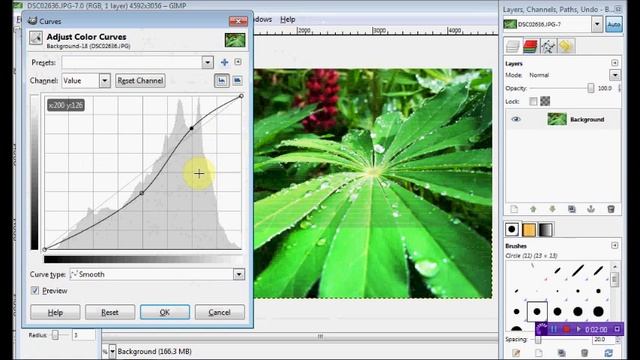Screen dimensions: 640x360
Task: Cancel the Curves dialog
Action: tap(220, 312)
